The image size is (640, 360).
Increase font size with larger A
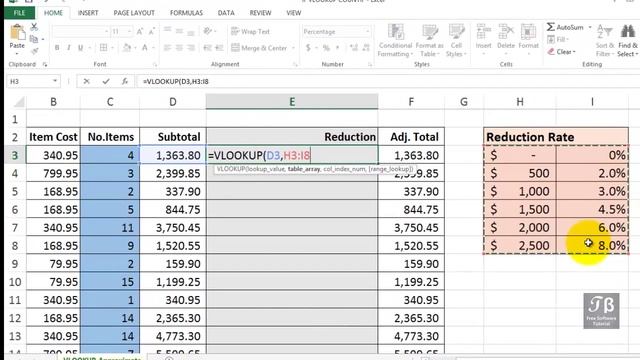pyautogui.click(x=140, y=31)
